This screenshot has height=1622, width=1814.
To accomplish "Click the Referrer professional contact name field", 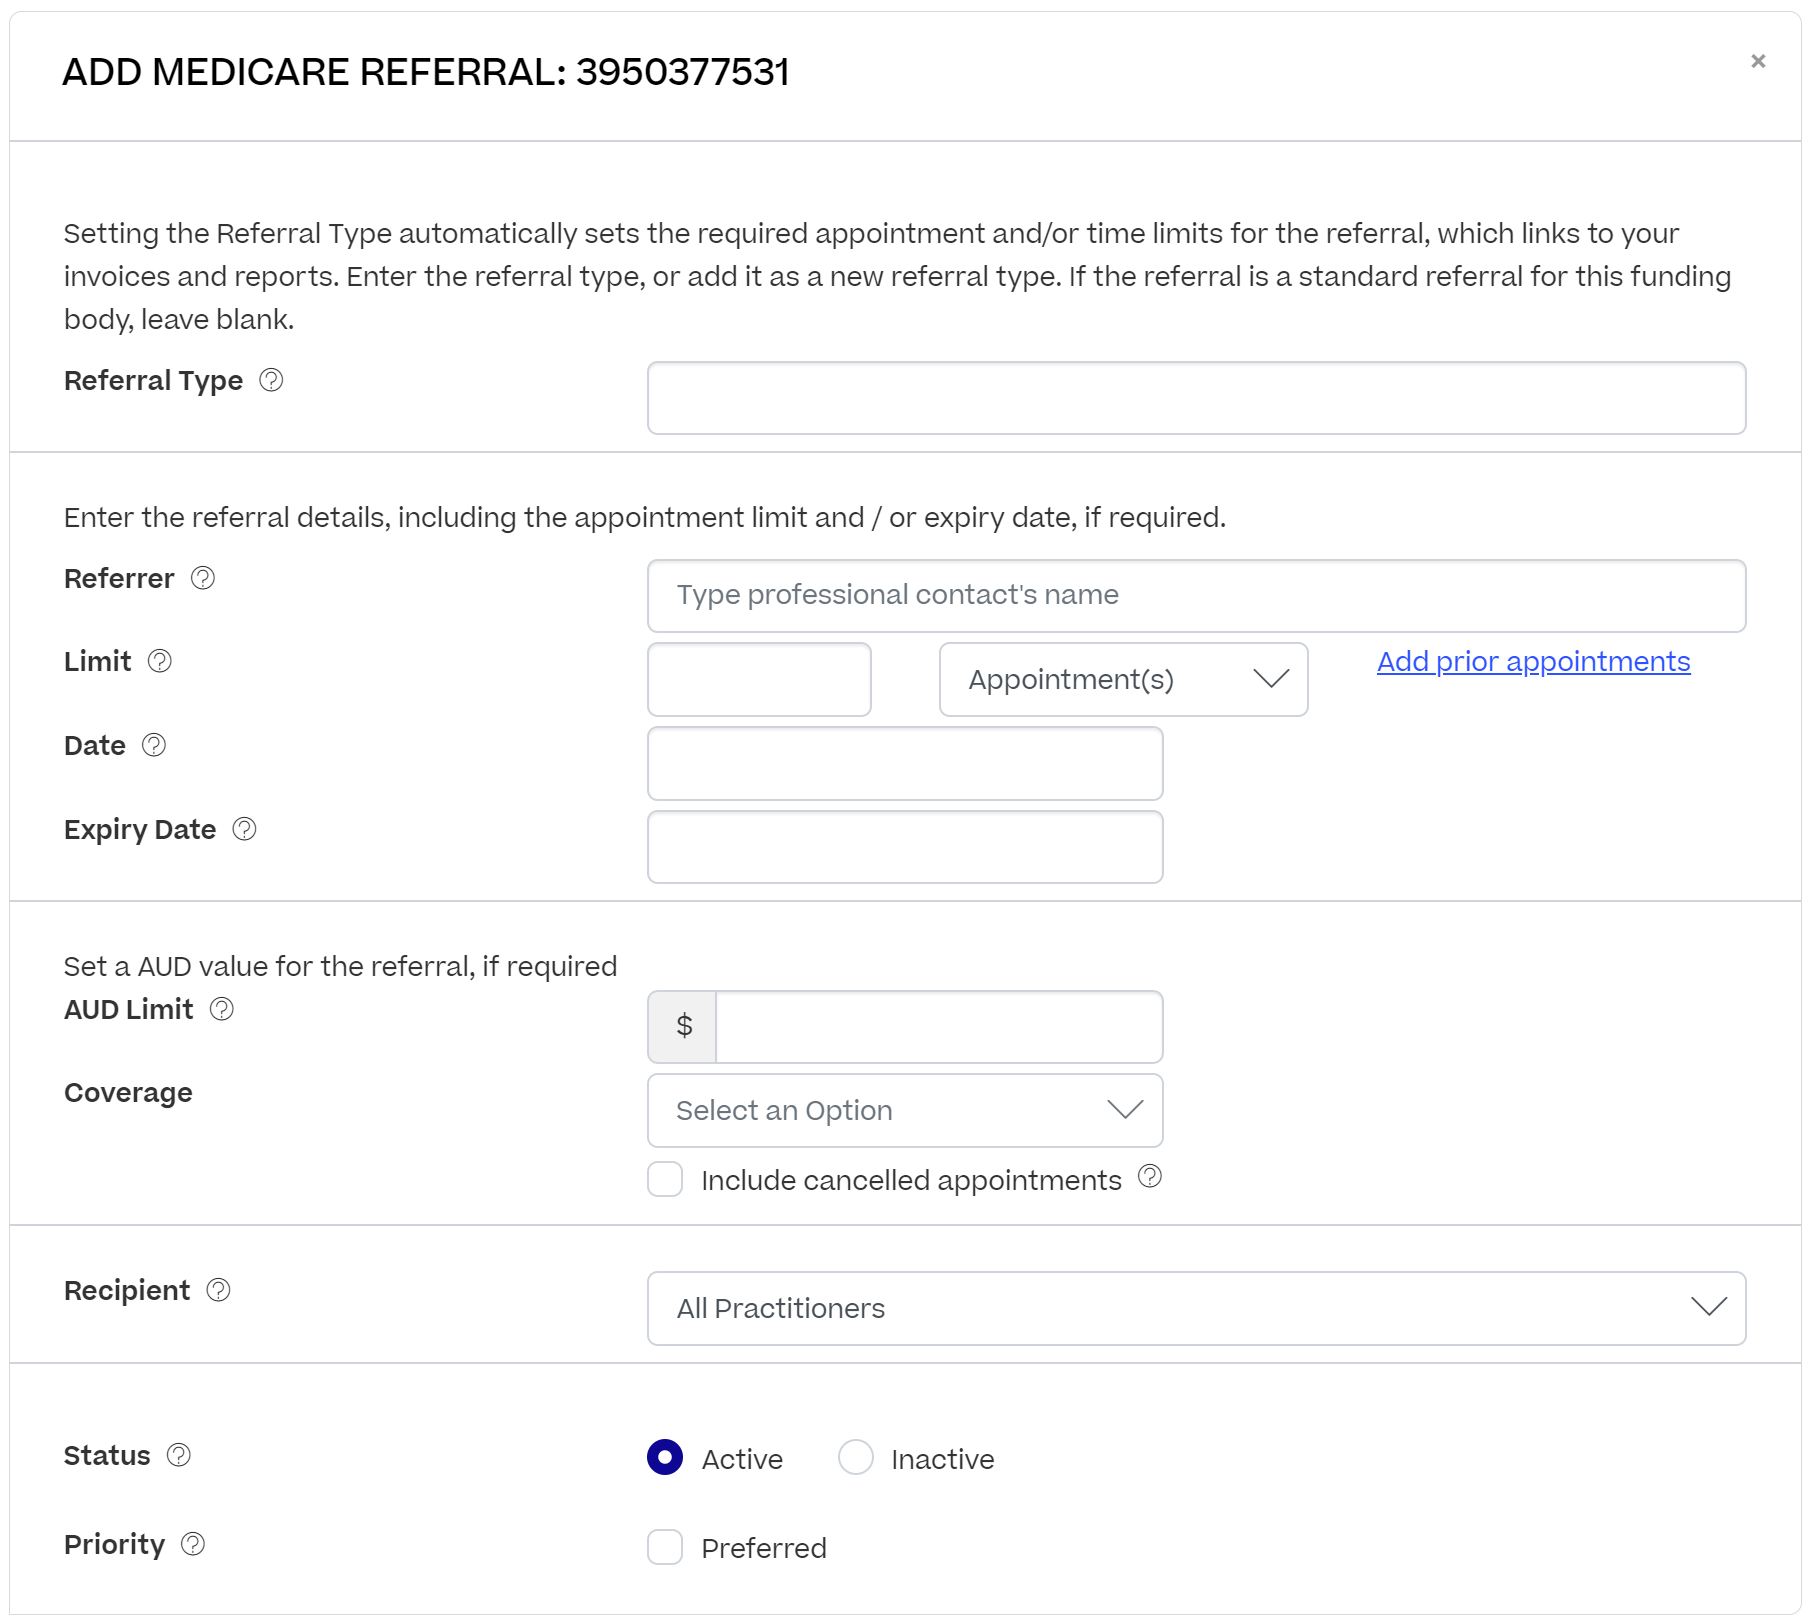I will click(x=1197, y=596).
